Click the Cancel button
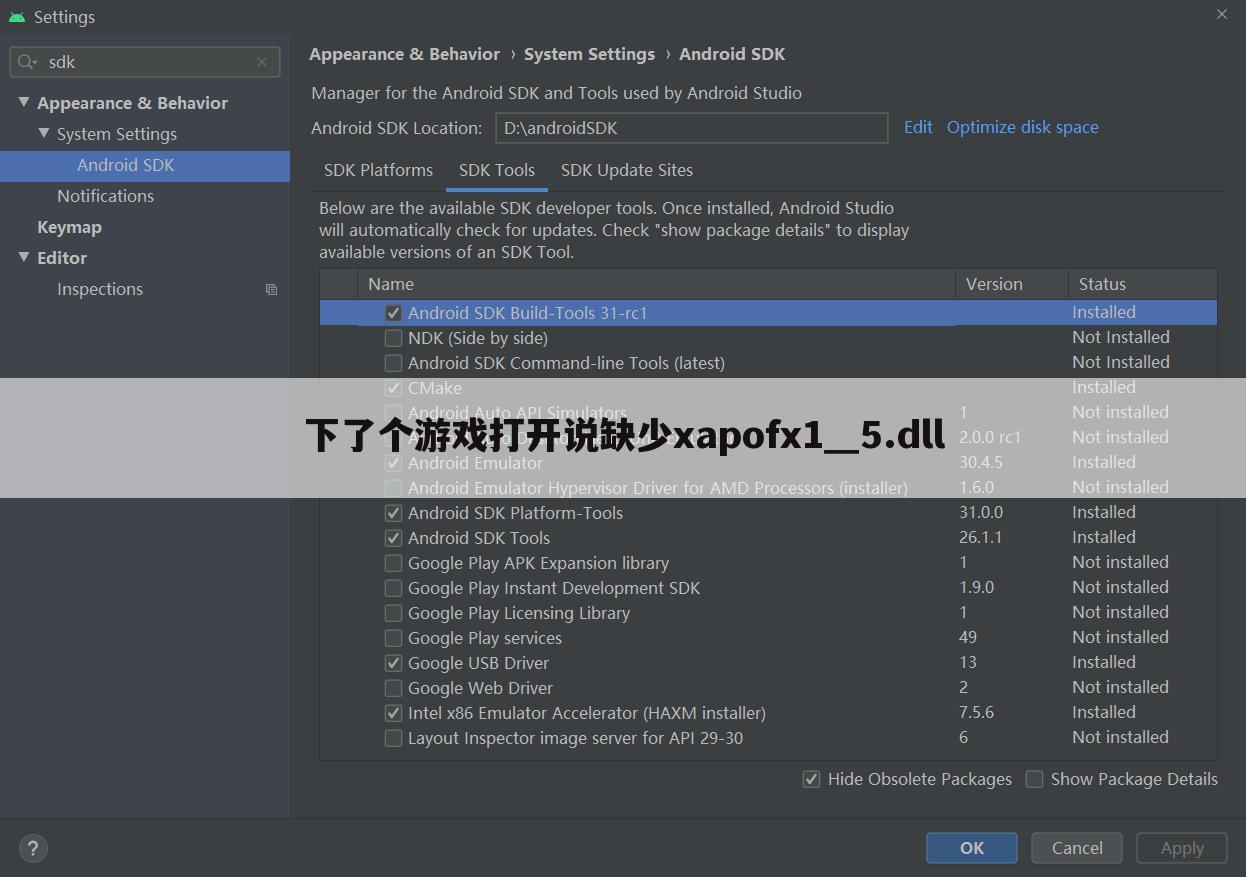1246x877 pixels. tap(1077, 848)
